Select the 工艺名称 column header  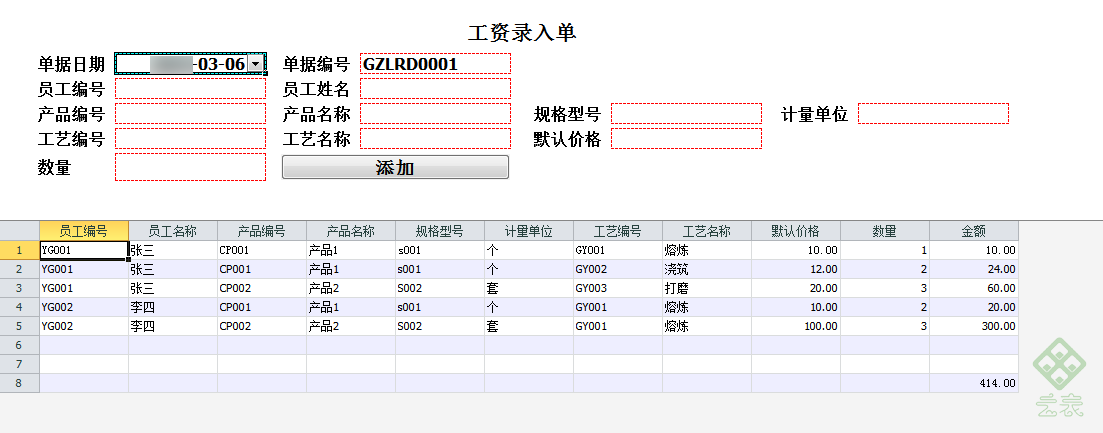click(707, 231)
